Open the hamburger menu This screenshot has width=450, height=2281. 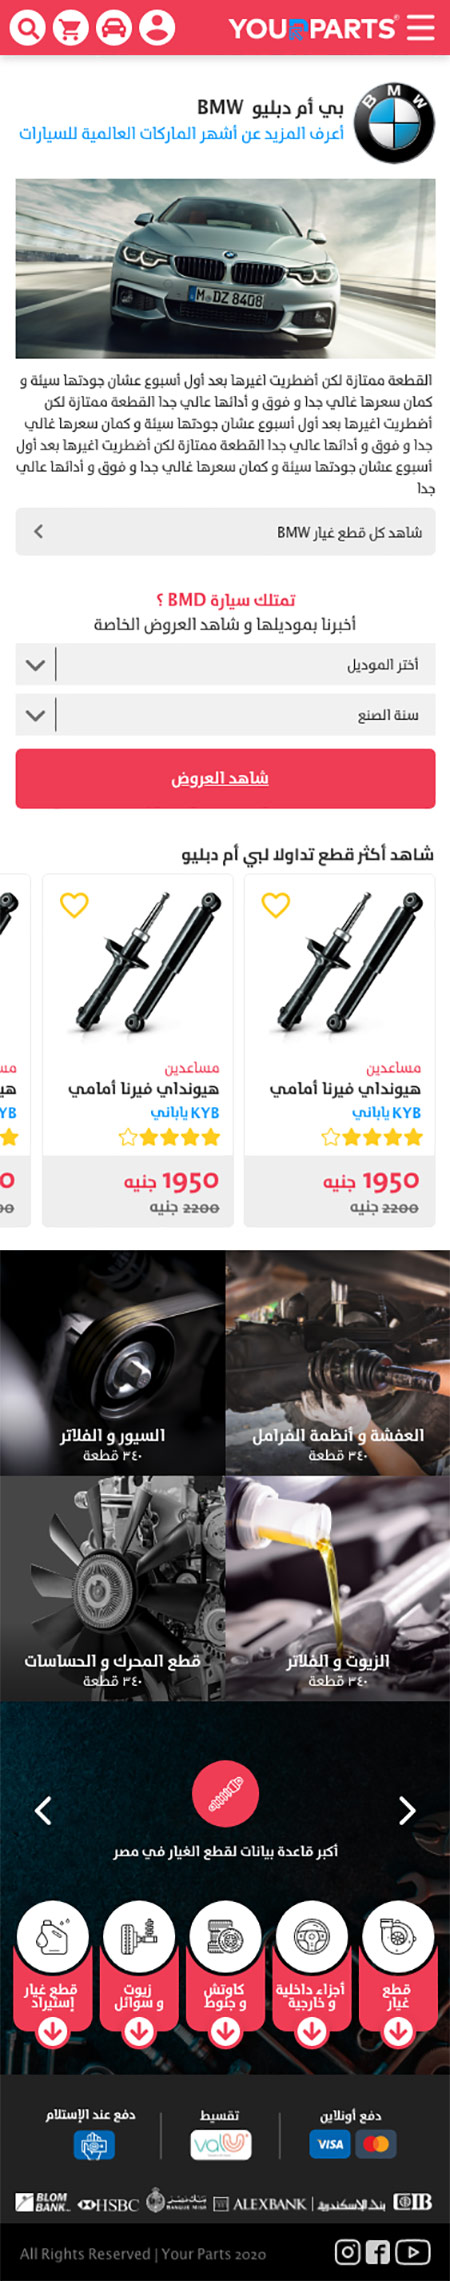[x=421, y=28]
